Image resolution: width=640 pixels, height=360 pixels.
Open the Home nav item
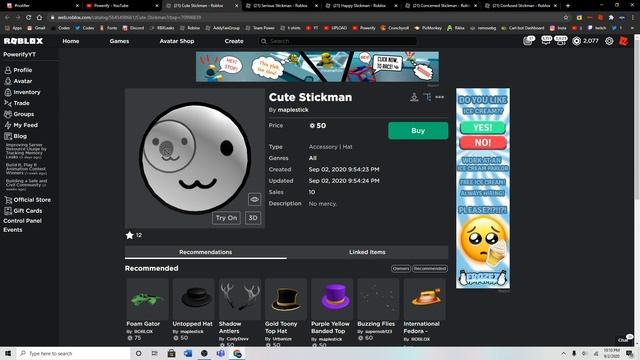pos(71,41)
